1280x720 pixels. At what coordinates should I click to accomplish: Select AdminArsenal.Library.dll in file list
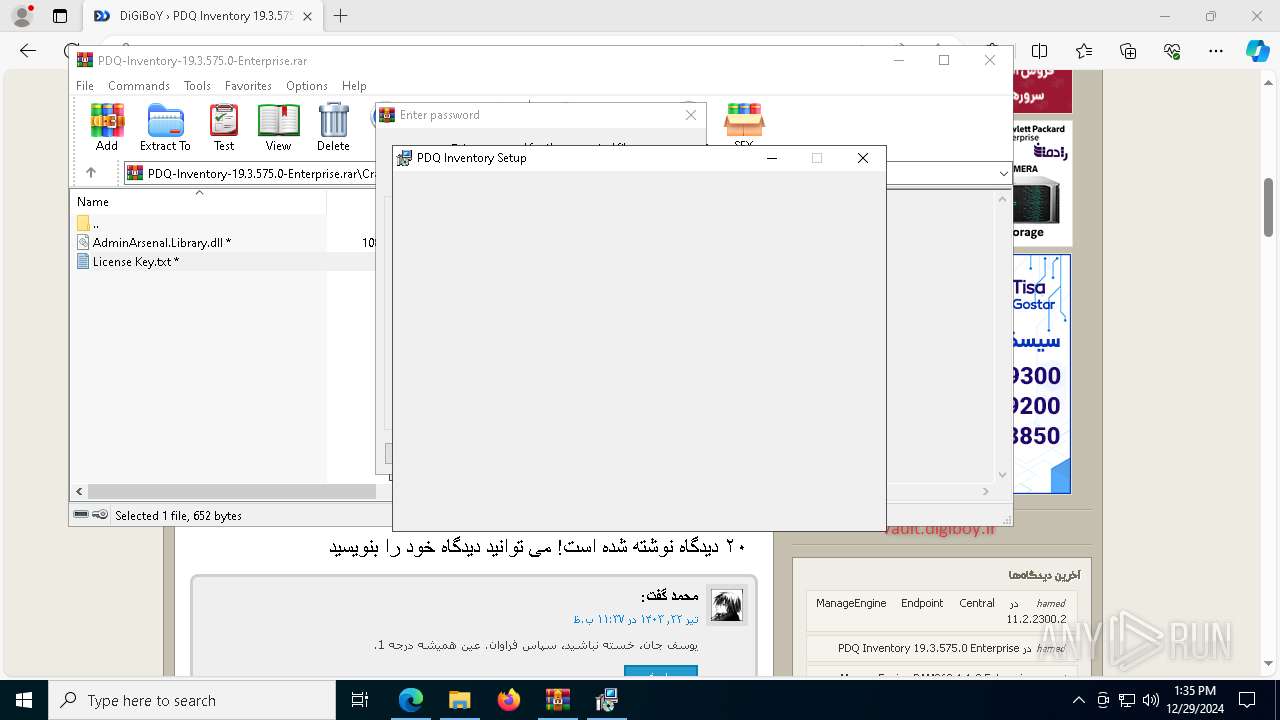(161, 242)
